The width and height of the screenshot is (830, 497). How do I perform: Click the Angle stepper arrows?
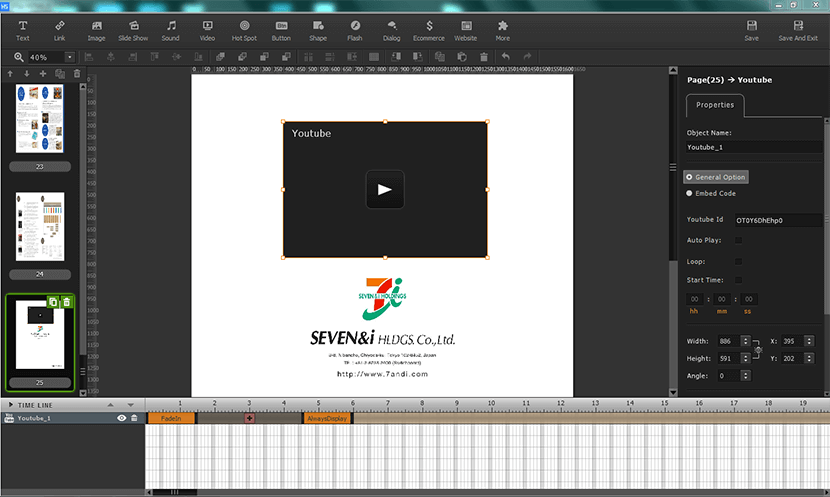pos(745,376)
